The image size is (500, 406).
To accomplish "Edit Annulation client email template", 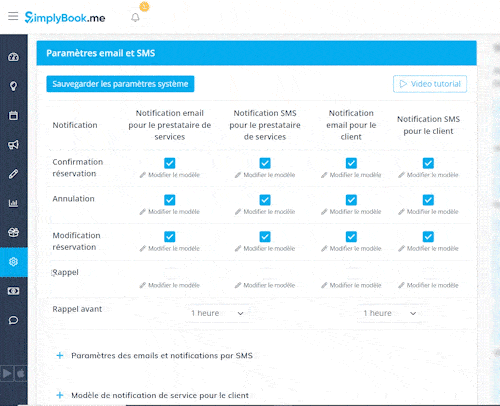I will pyautogui.click(x=351, y=212).
